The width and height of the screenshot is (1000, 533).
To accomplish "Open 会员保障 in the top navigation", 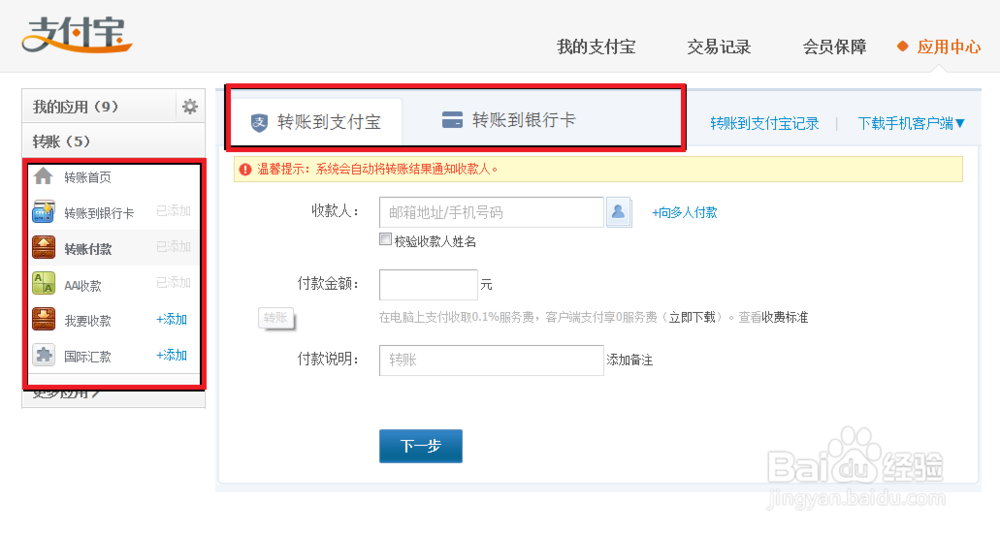I will [x=834, y=47].
